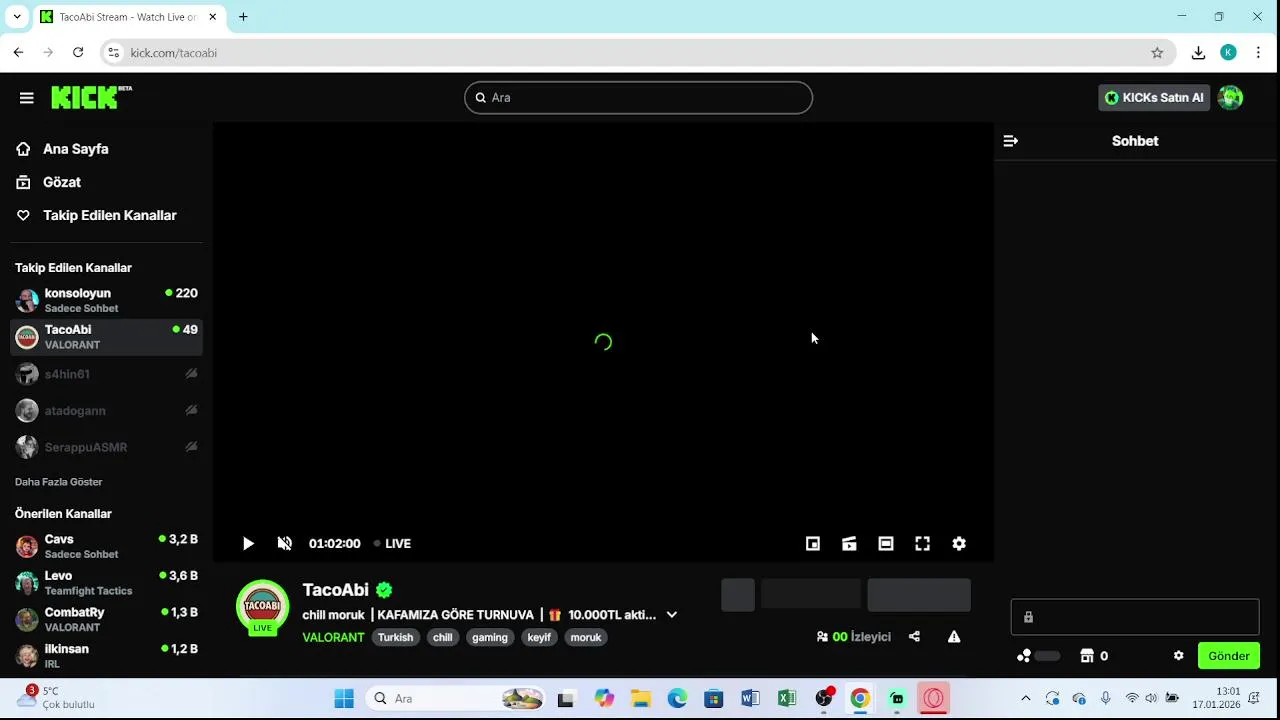Click the LIVE indicator in player
Screen dimensions: 1280x720
pos(392,544)
